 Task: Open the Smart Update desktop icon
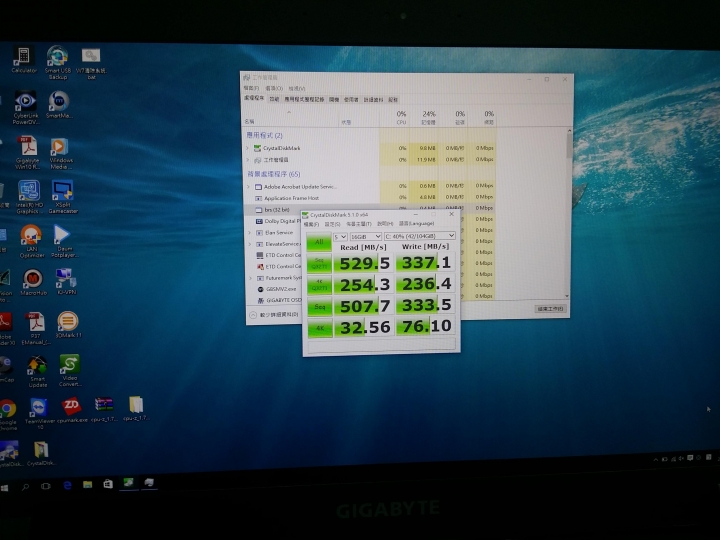click(x=38, y=371)
